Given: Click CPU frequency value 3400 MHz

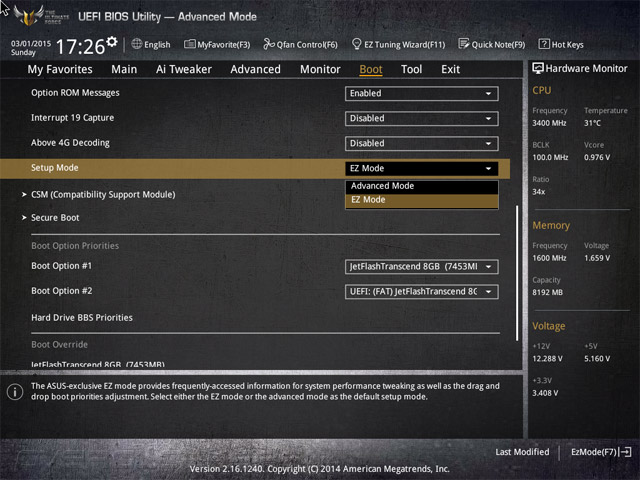Looking at the screenshot, I should click(549, 123).
